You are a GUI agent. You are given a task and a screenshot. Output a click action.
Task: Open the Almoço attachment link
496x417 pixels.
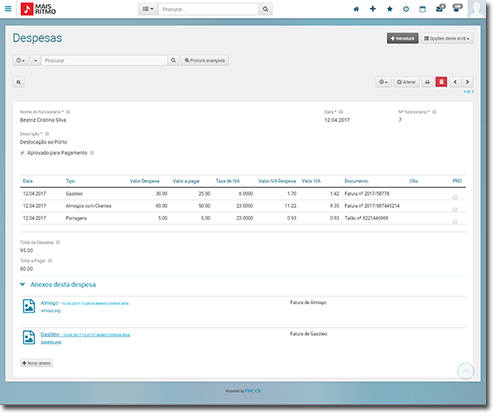49,303
